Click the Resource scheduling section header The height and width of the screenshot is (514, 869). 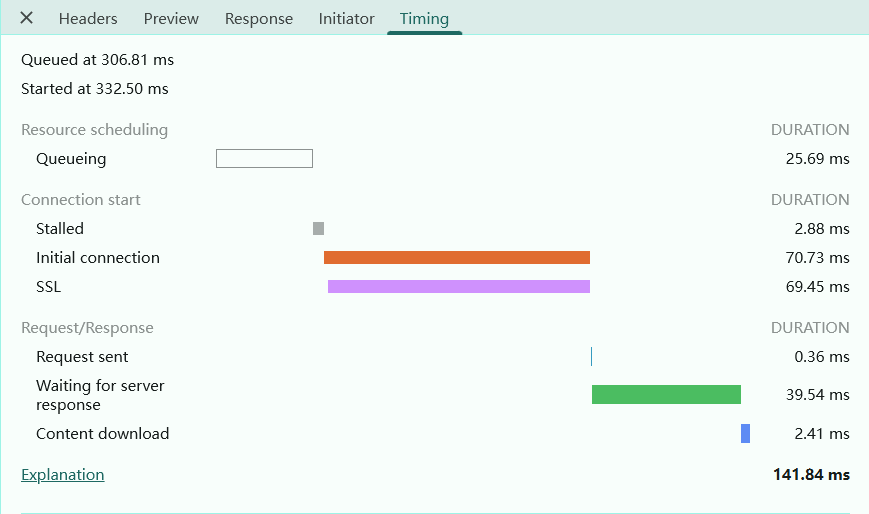click(x=94, y=130)
